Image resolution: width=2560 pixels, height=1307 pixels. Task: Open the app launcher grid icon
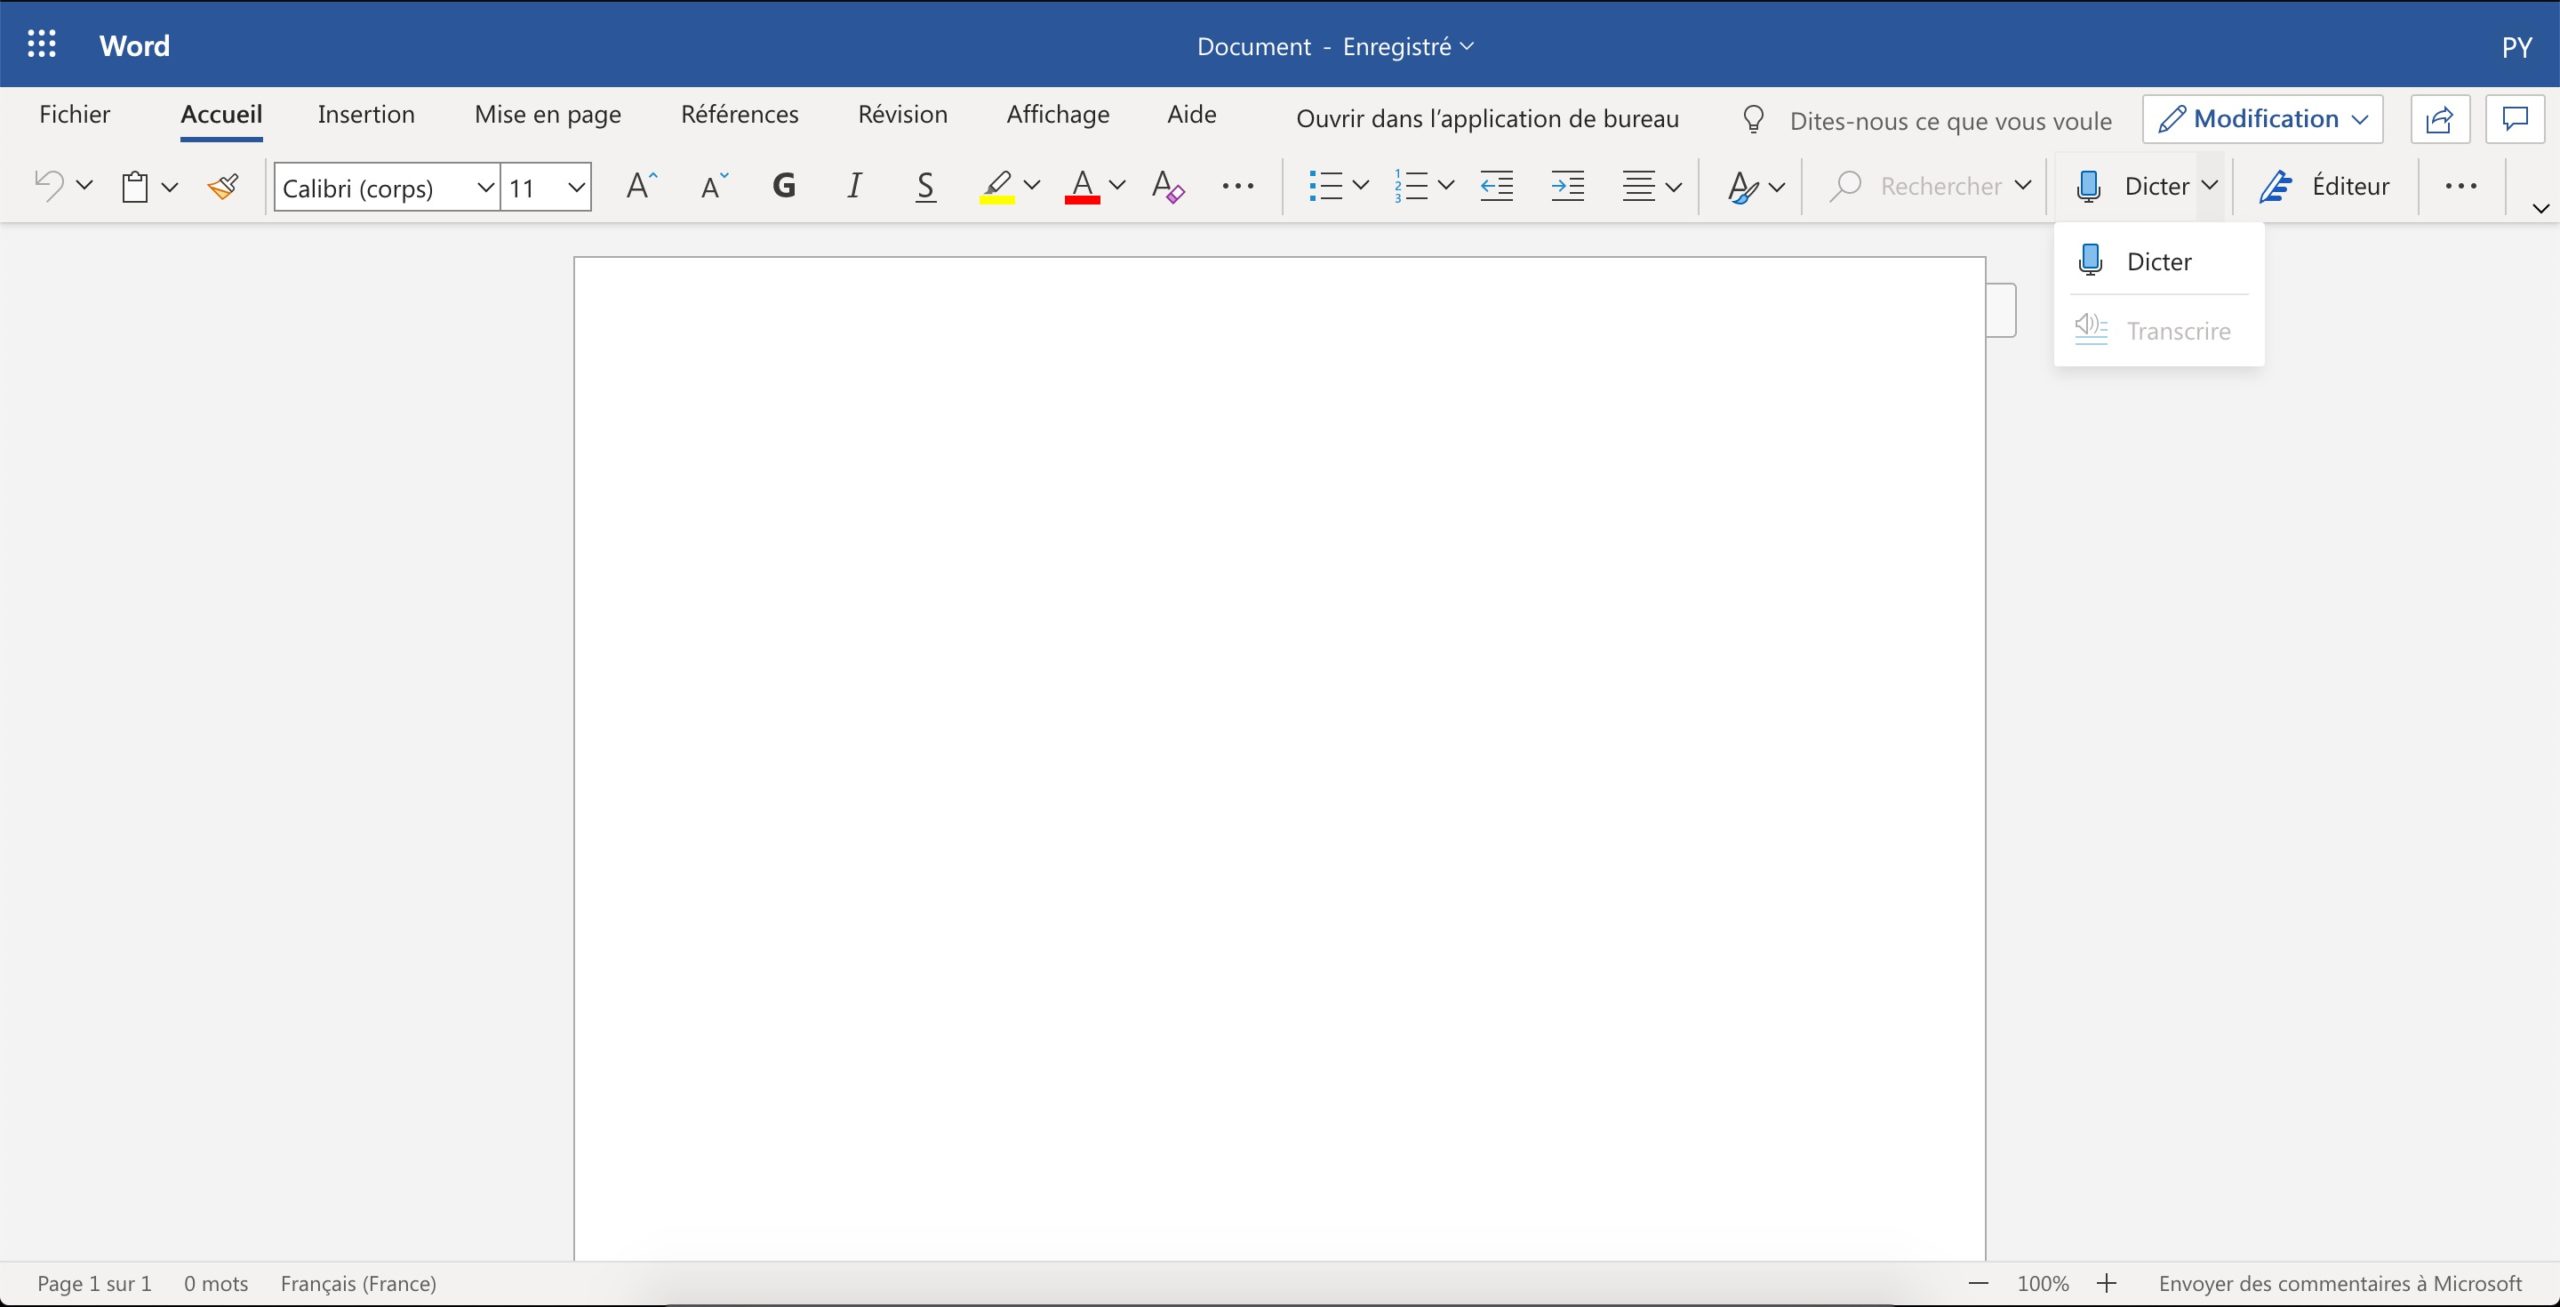41,45
